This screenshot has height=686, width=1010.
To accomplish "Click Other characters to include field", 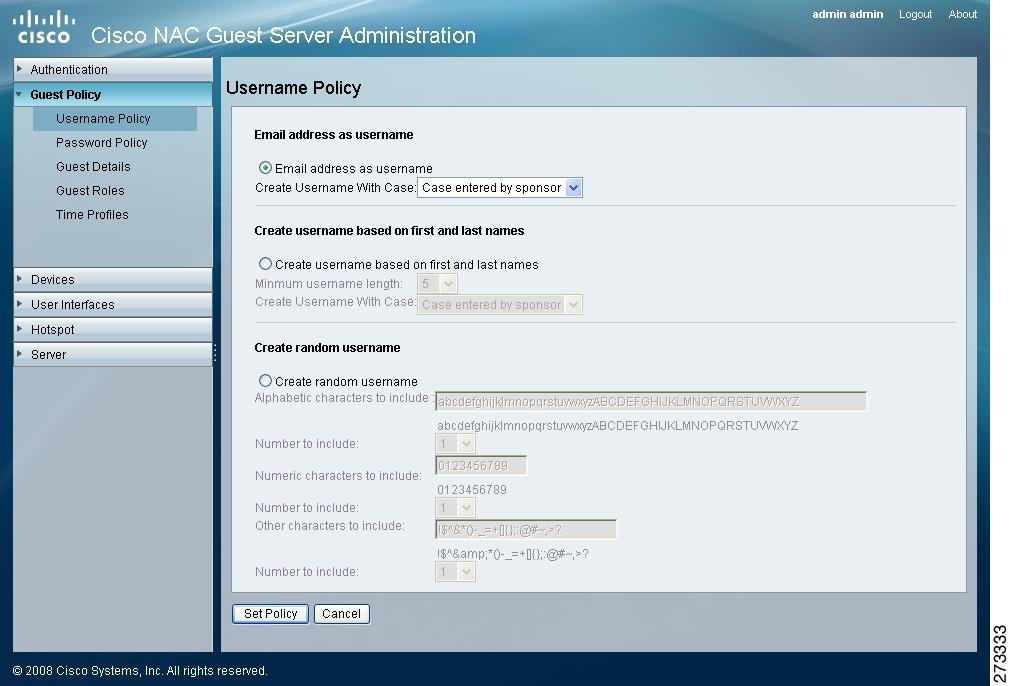I will point(526,529).
